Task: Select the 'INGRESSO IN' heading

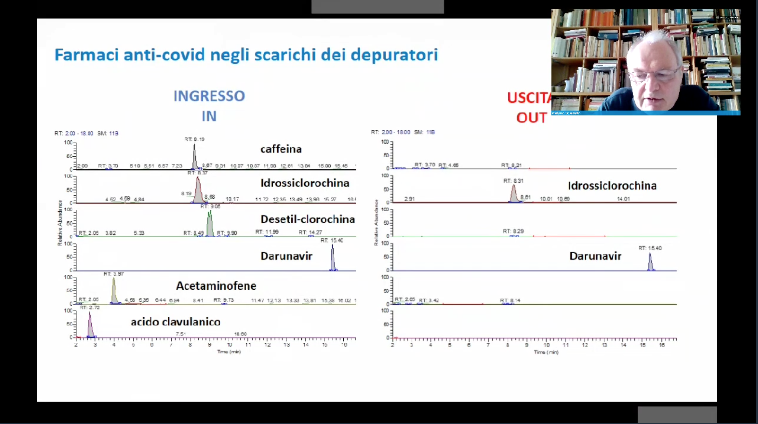Action: coord(208,104)
